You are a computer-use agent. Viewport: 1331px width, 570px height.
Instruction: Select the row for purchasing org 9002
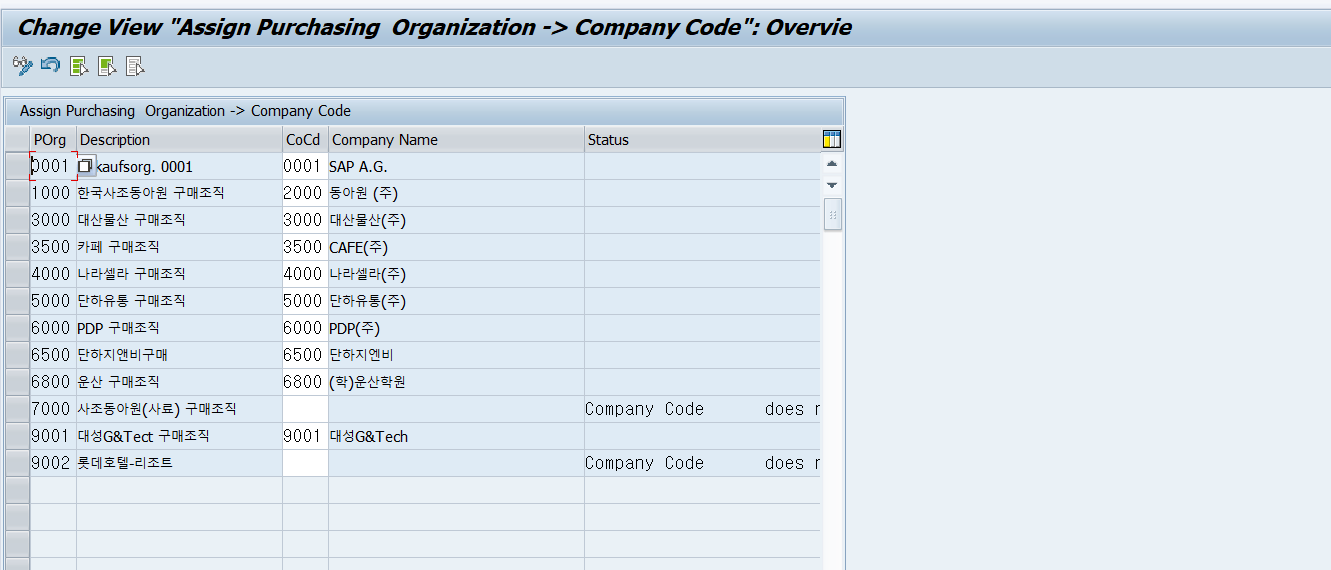(x=17, y=463)
